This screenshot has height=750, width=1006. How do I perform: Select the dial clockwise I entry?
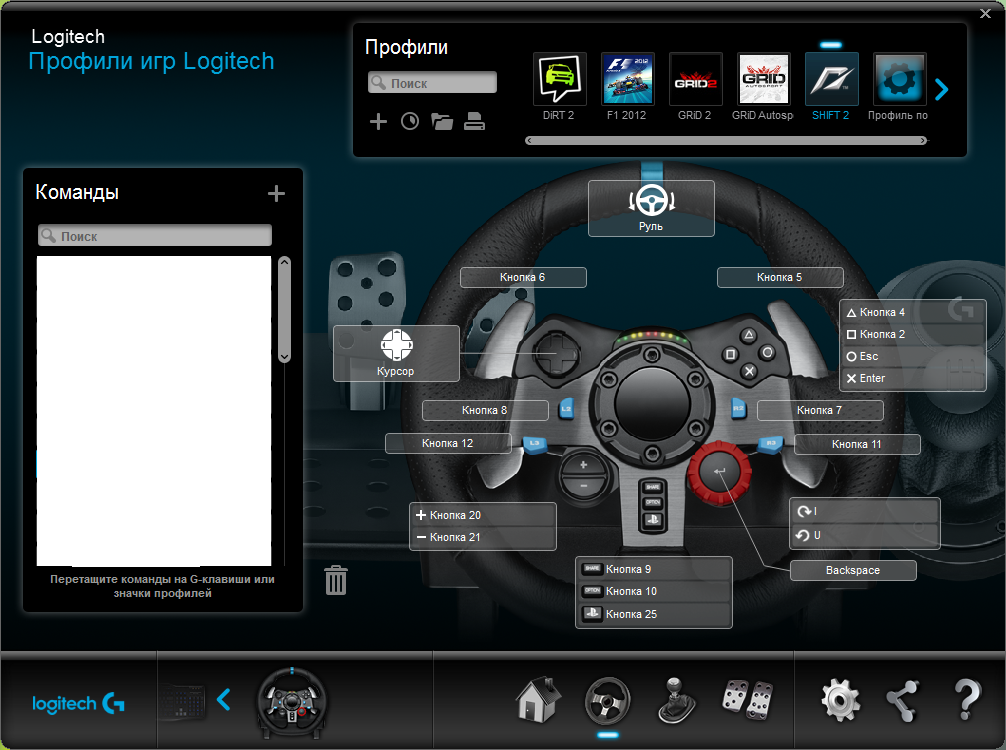[864, 511]
